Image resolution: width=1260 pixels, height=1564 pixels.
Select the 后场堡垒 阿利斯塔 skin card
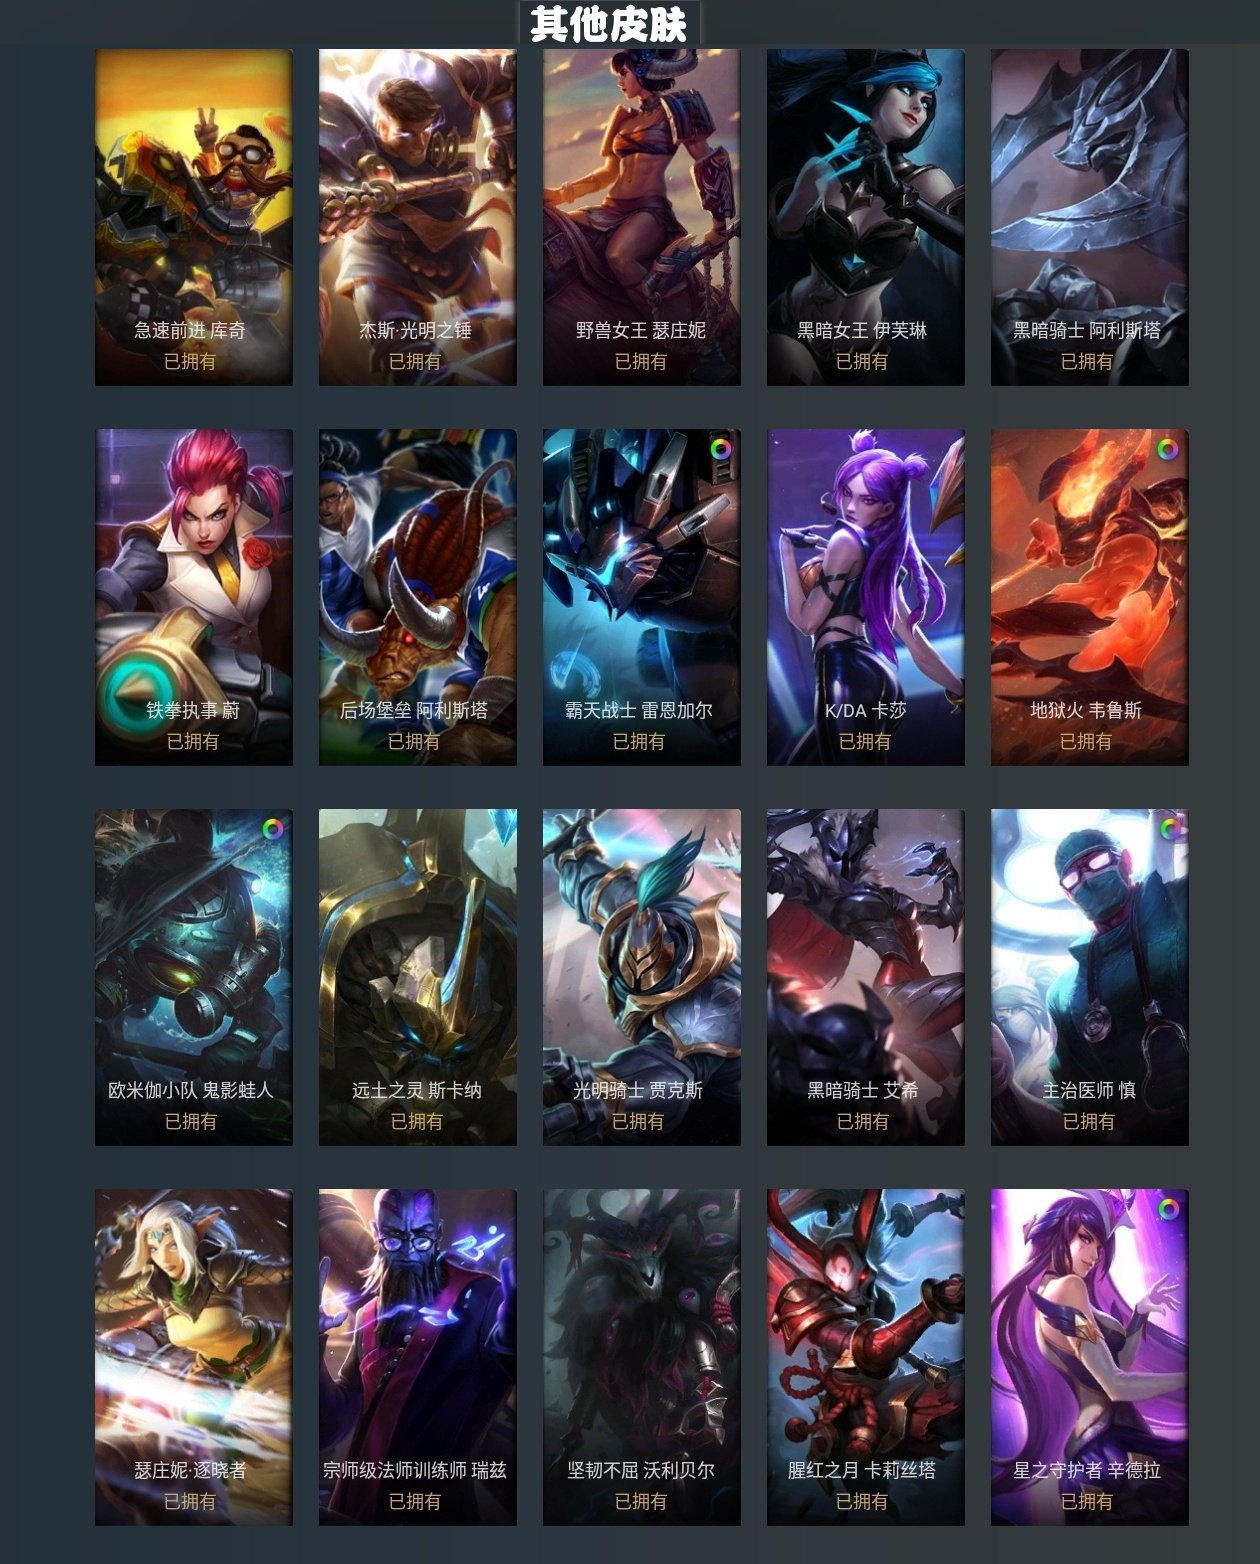click(418, 597)
